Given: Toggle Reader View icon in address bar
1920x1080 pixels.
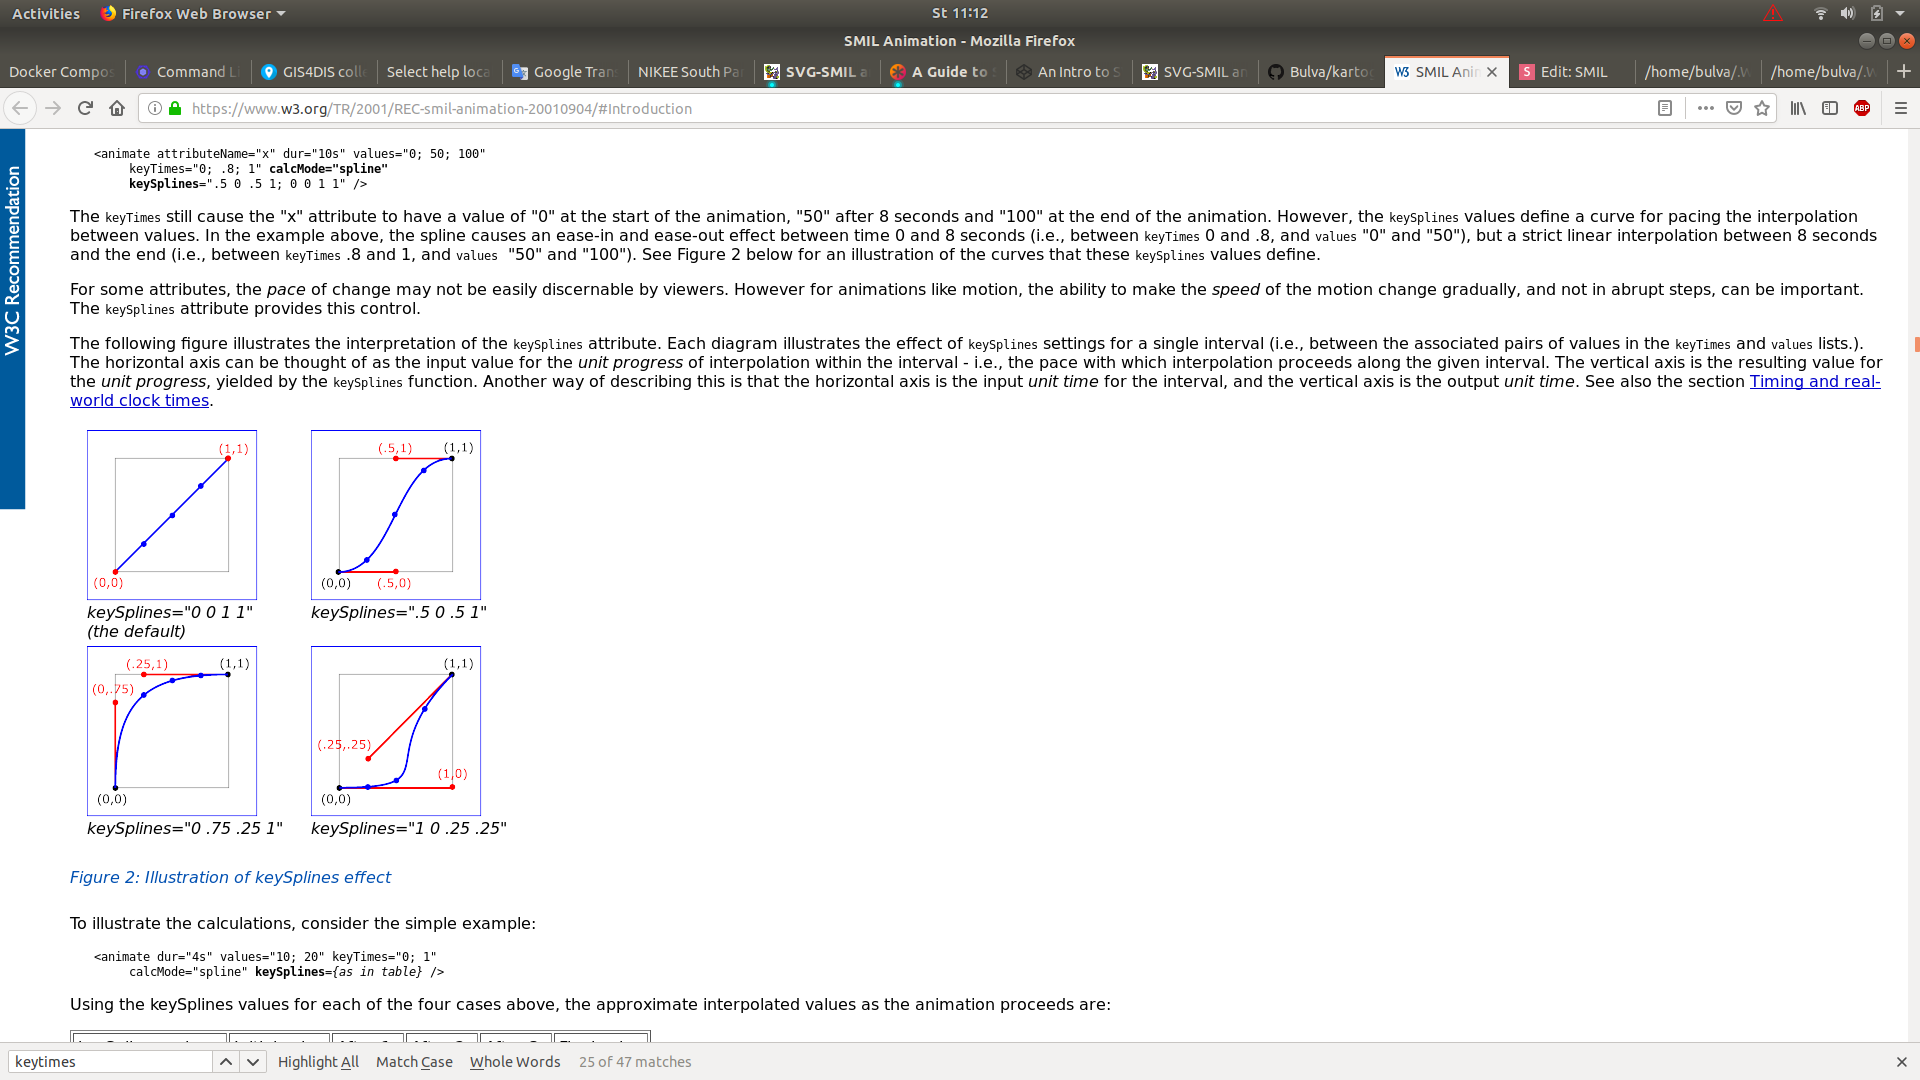Looking at the screenshot, I should (x=1665, y=108).
